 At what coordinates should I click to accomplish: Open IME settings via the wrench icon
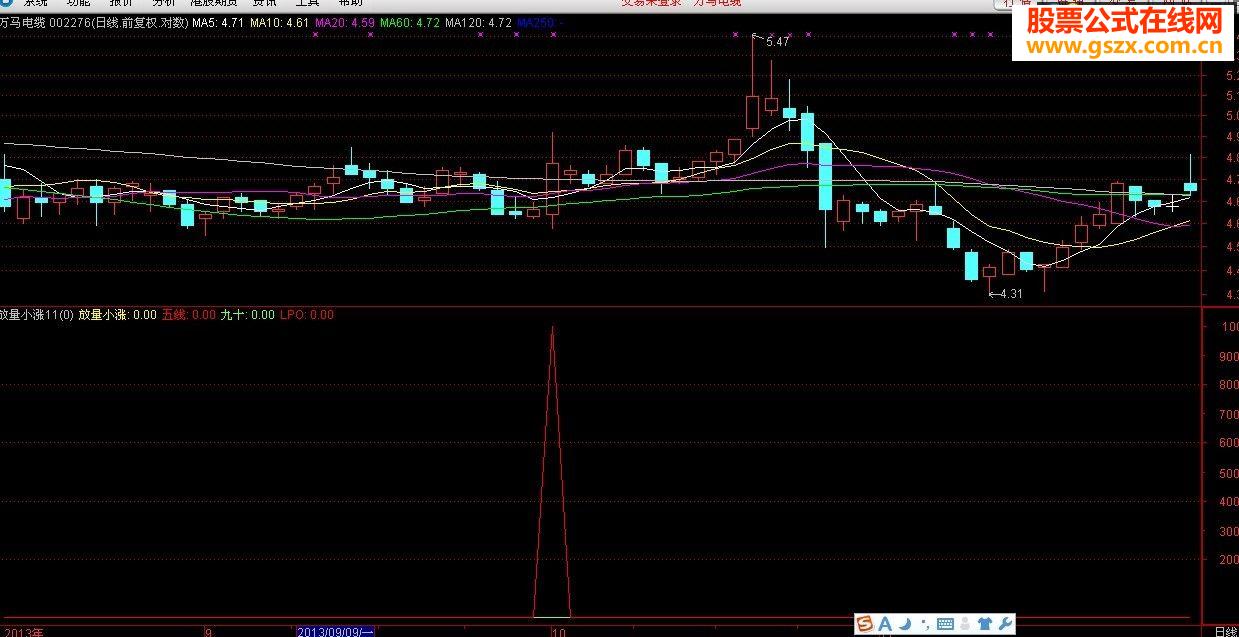[x=1005, y=625]
